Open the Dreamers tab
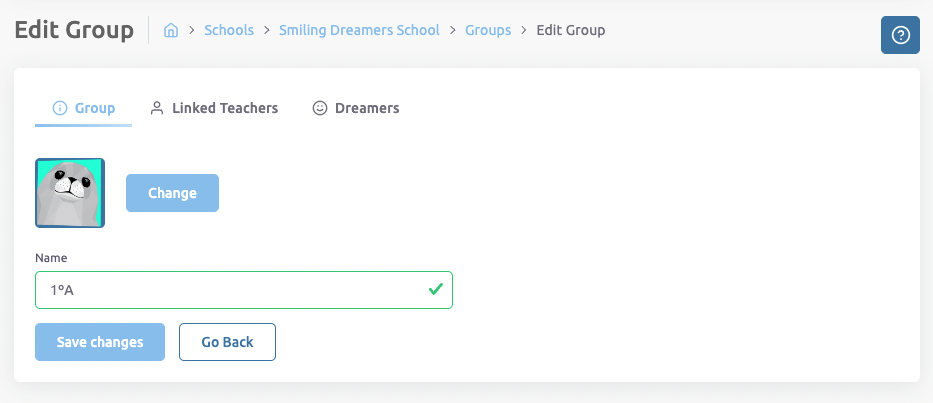Screen dimensions: 933x403 [367, 108]
